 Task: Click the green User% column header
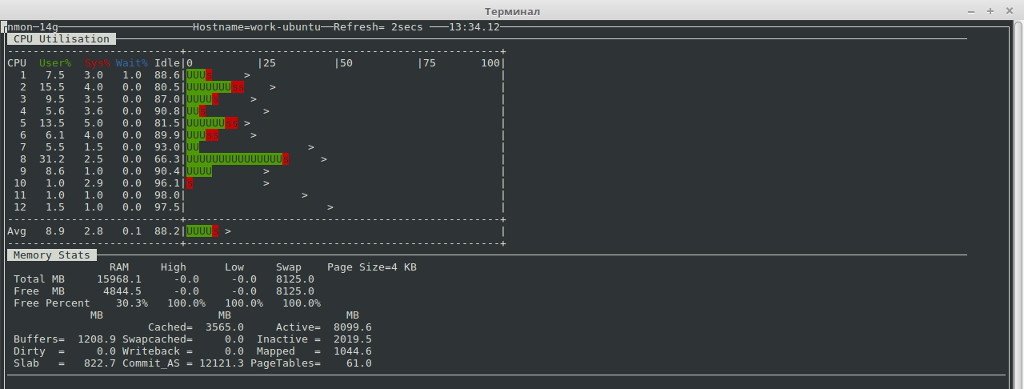tap(55, 63)
